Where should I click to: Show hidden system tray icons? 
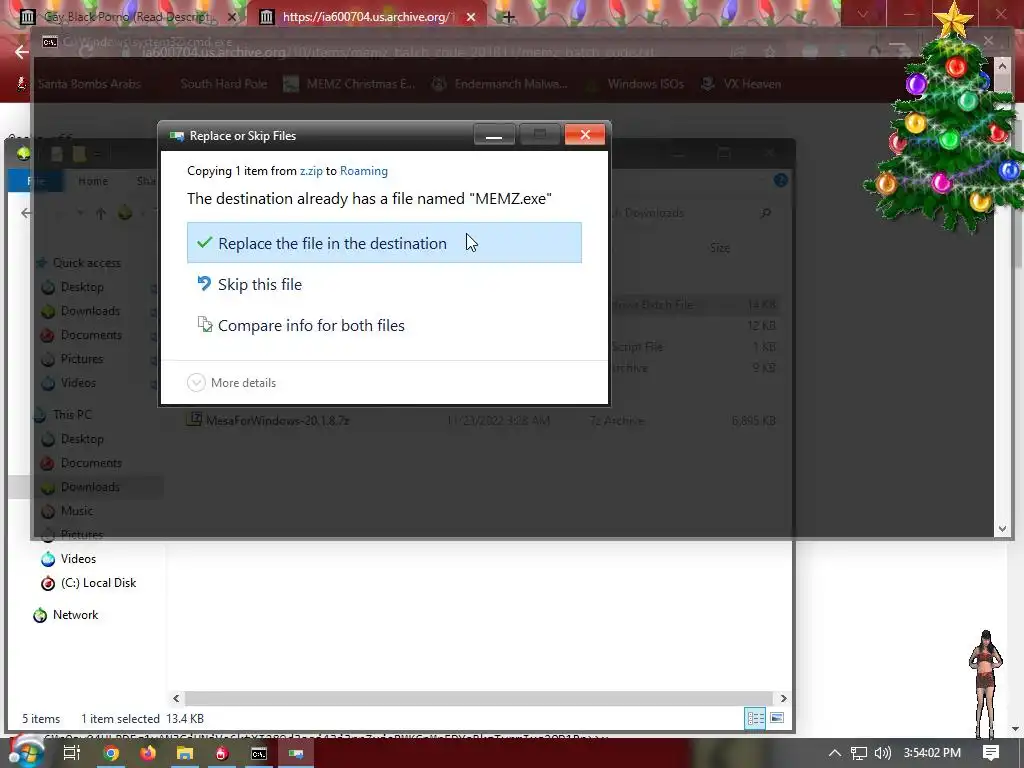tap(835, 753)
